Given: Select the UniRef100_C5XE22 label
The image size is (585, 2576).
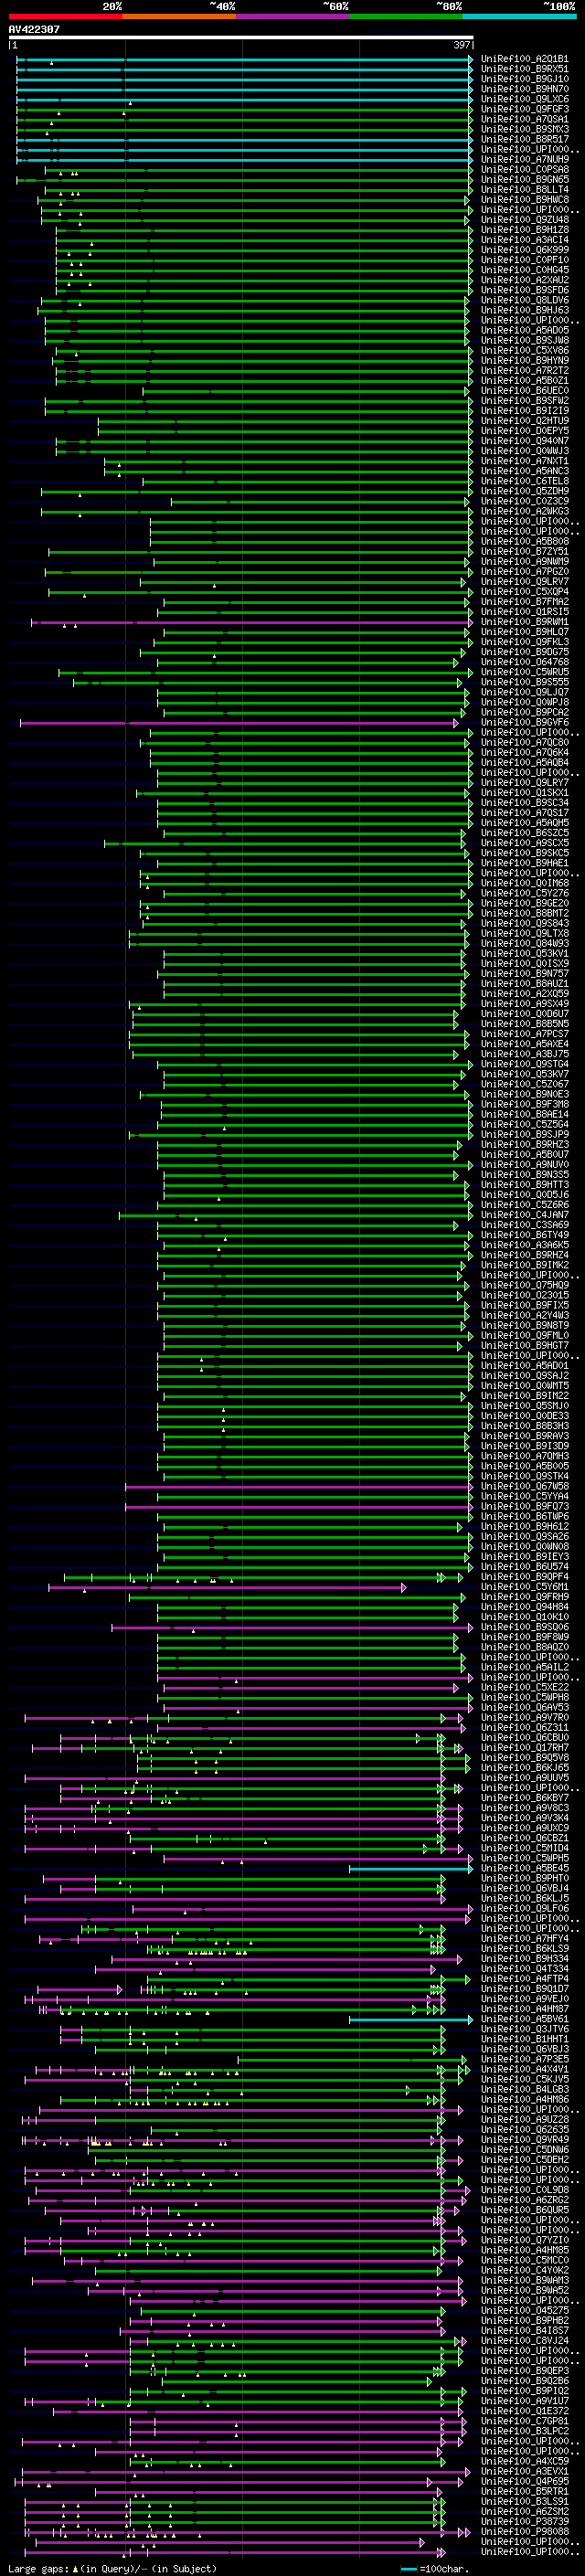Looking at the screenshot, I should pyautogui.click(x=525, y=1688).
